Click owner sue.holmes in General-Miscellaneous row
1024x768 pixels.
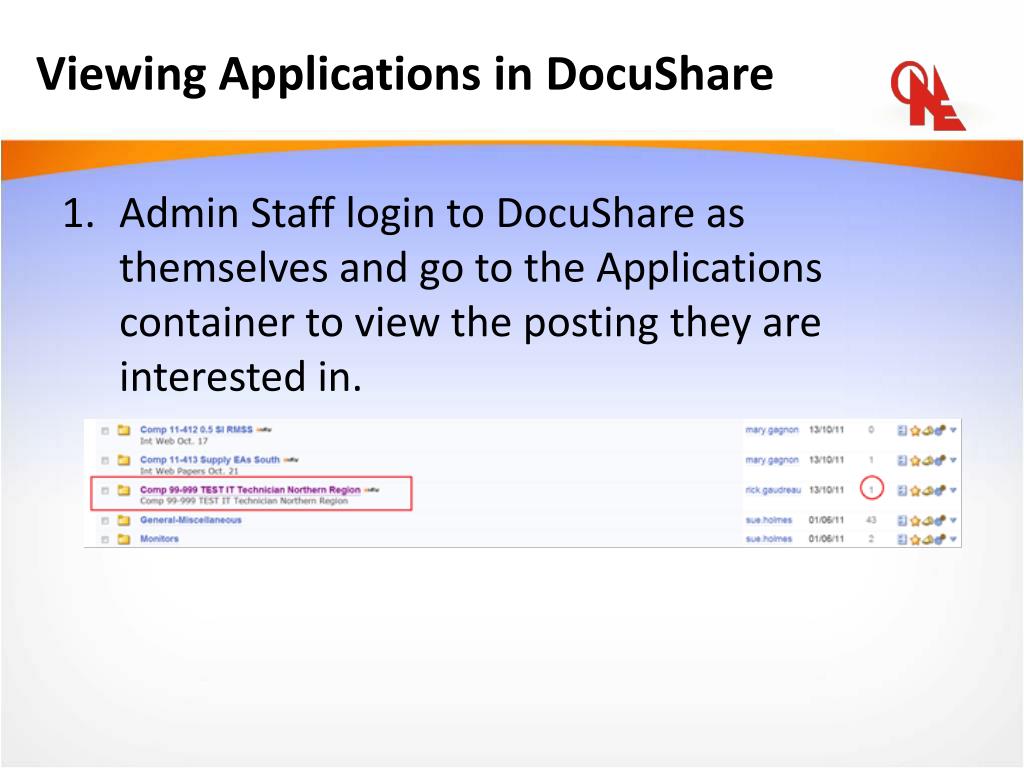coord(769,520)
